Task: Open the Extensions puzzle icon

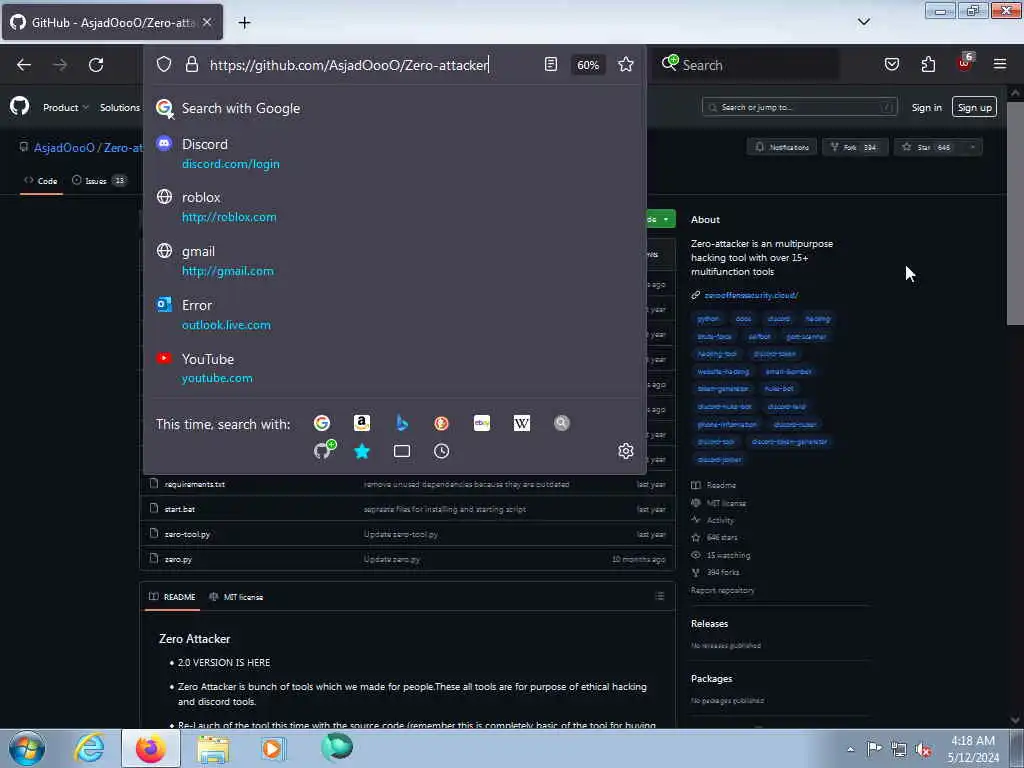Action: [928, 64]
